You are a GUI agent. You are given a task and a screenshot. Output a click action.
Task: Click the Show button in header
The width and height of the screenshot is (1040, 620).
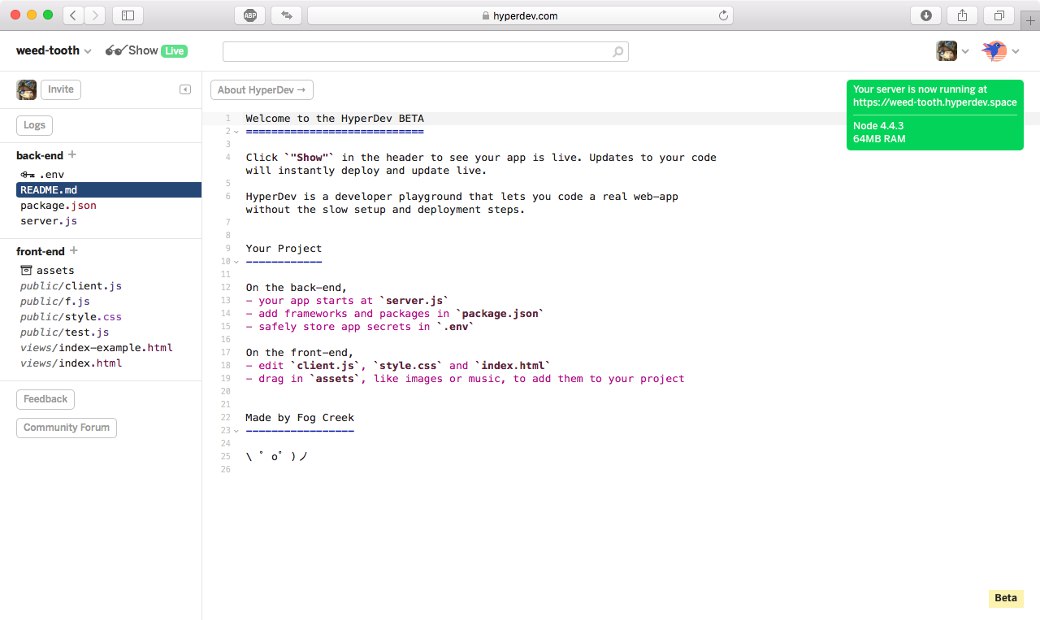pos(143,50)
